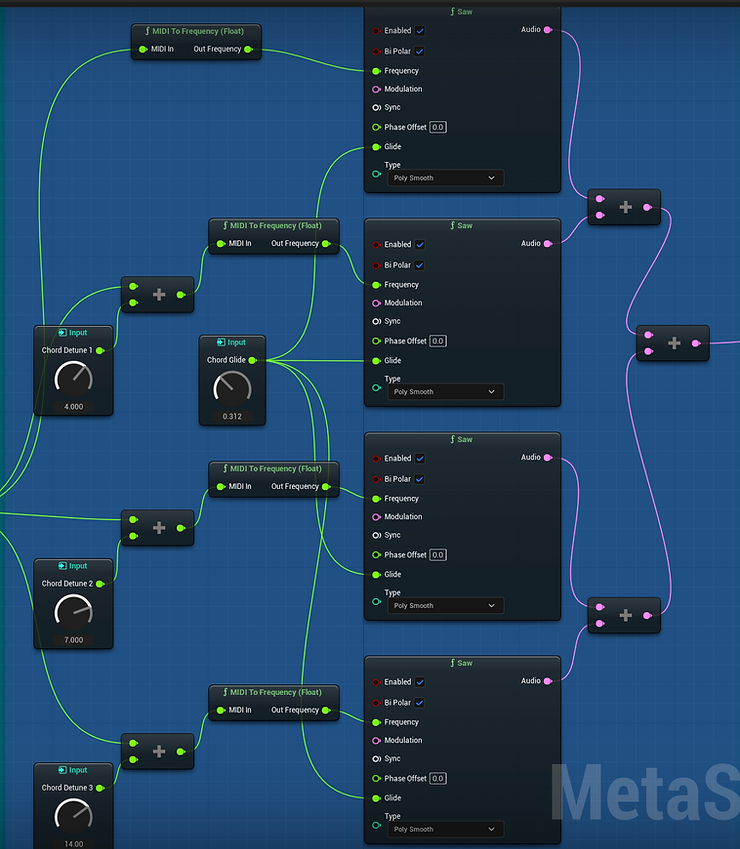Click the Phase Offset 0.0 field on the second Saw node
This screenshot has width=740, height=849.
pyautogui.click(x=438, y=341)
